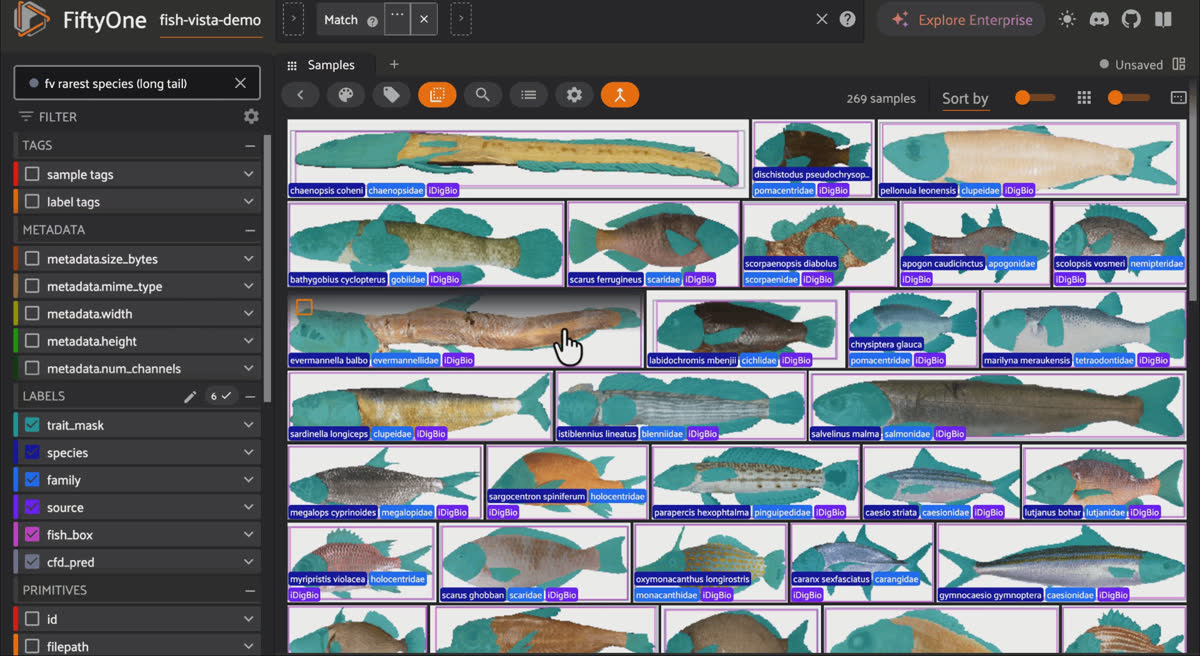Select the evermannella balbo sample checkbox
This screenshot has width=1200, height=656.
tap(305, 307)
